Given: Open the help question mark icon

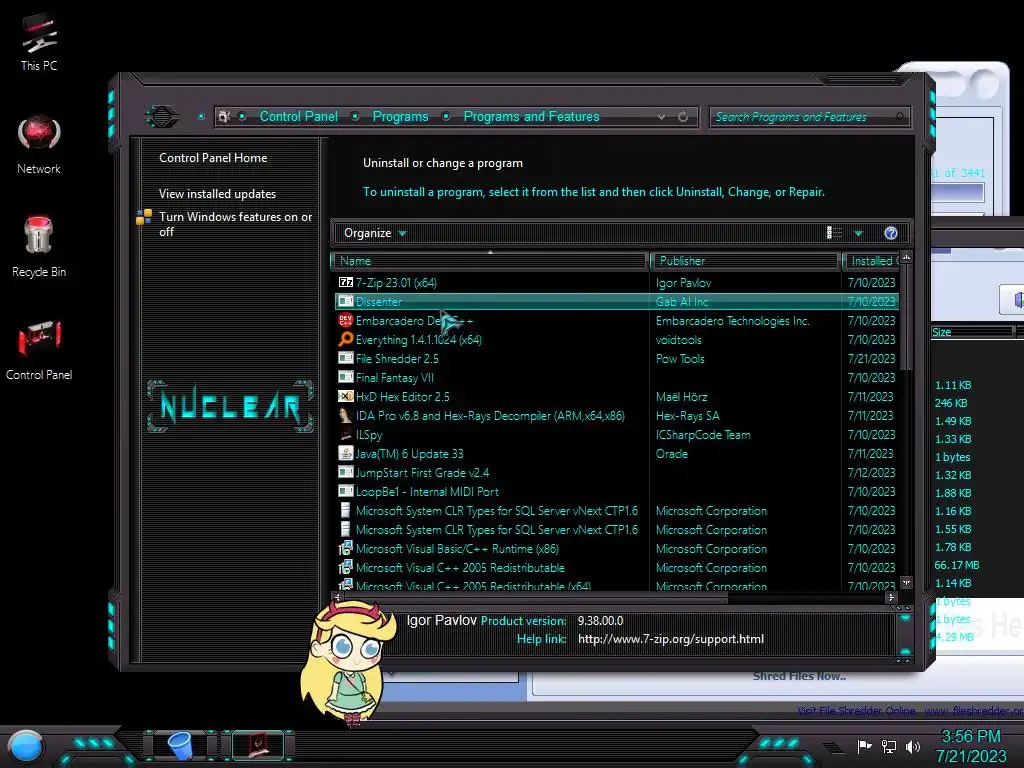Looking at the screenshot, I should [891, 233].
